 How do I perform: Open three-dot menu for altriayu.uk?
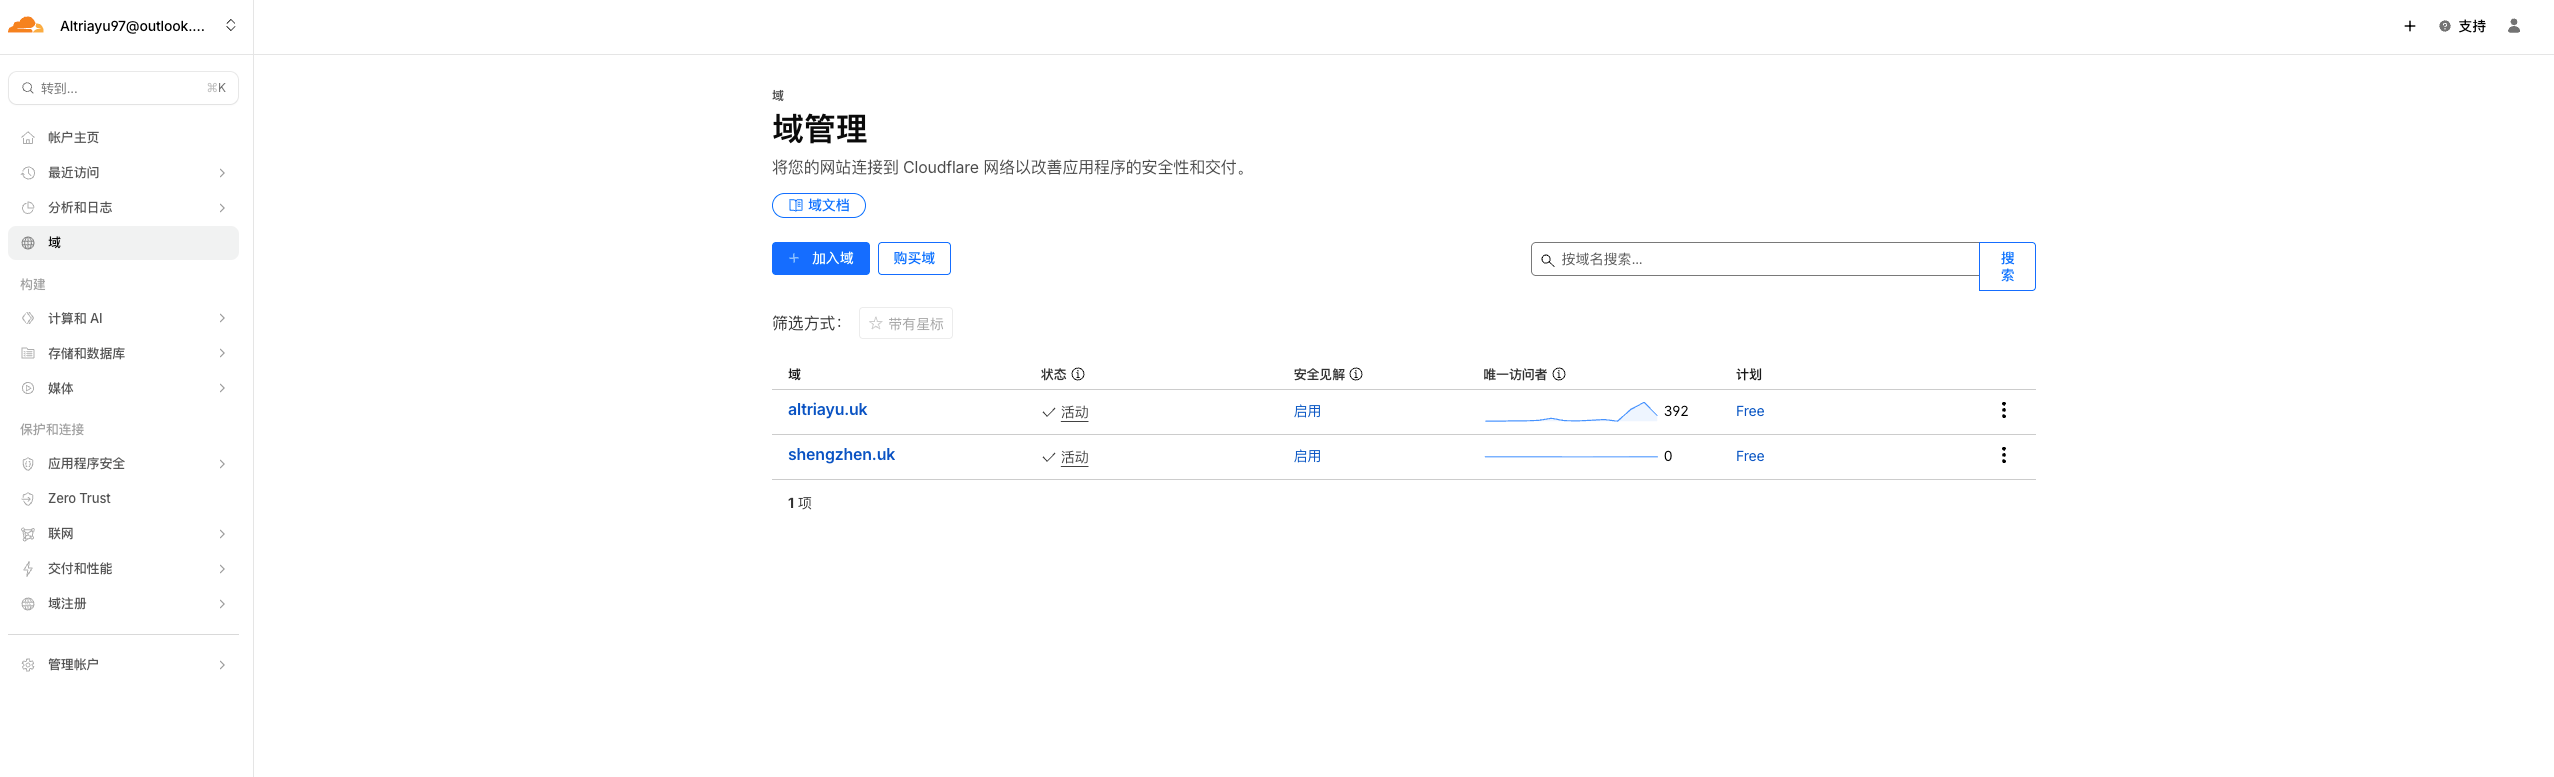(x=2003, y=410)
